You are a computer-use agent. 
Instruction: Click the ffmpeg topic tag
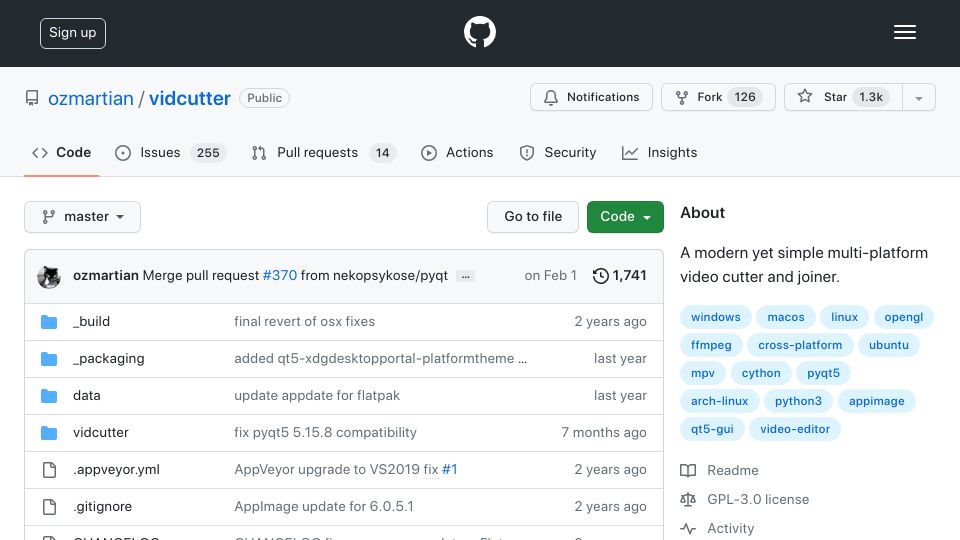pos(711,345)
